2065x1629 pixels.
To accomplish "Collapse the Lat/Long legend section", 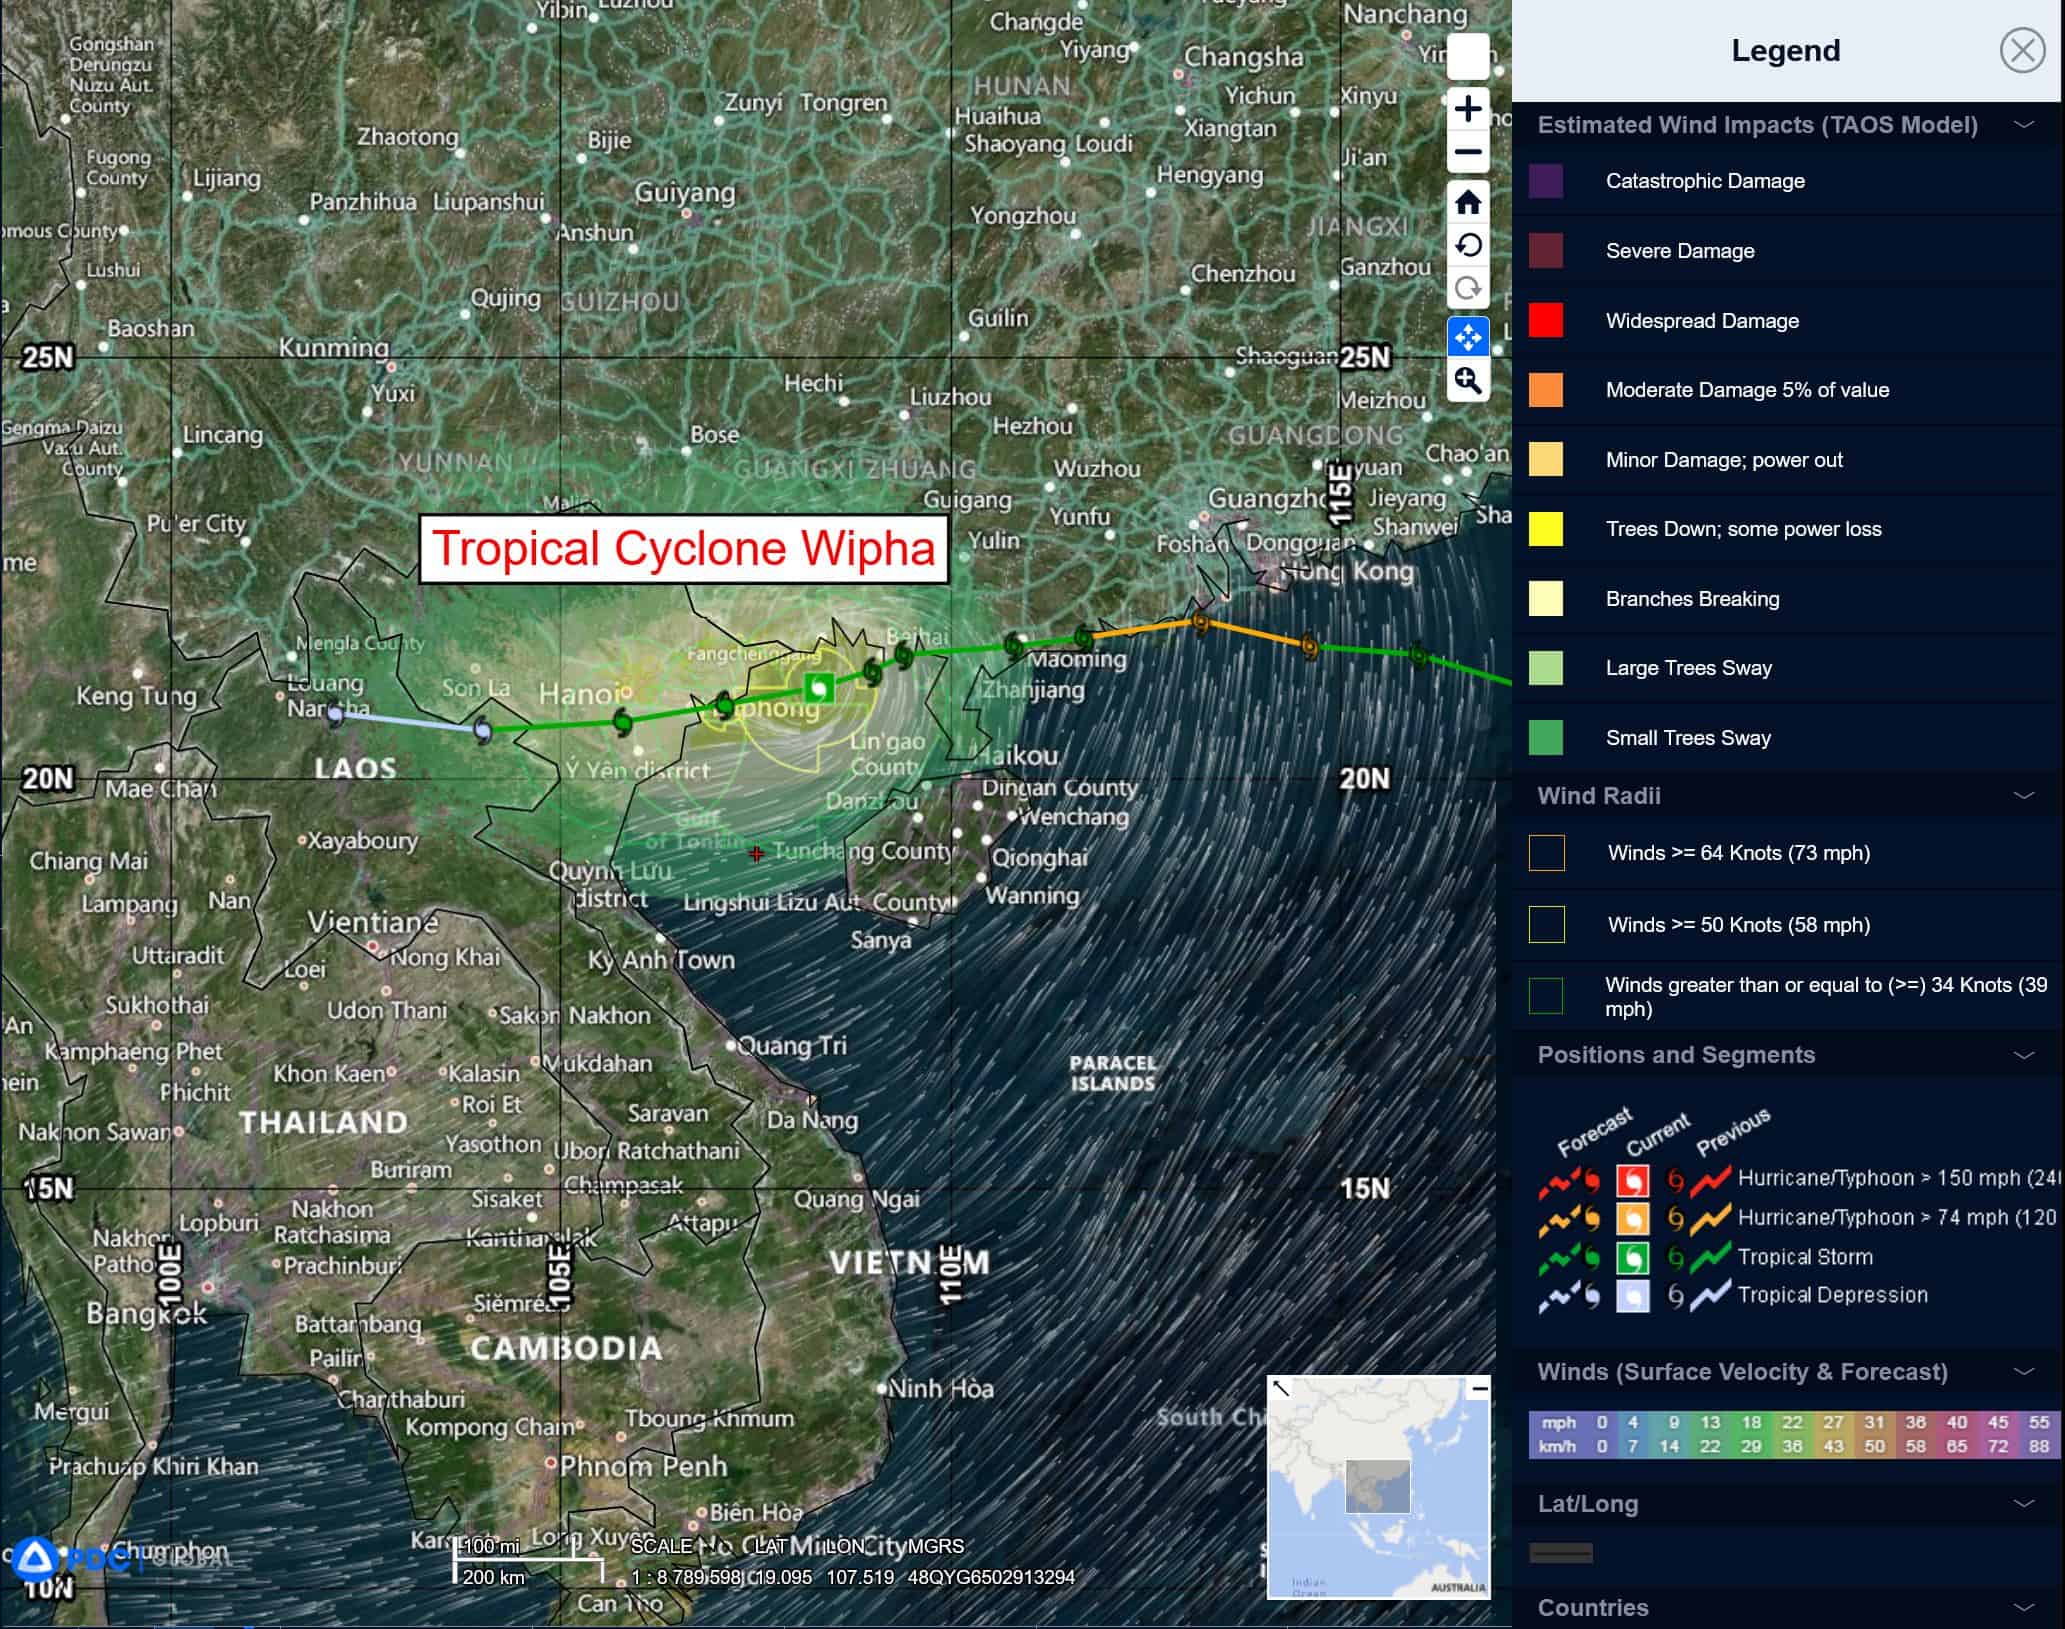I will coord(2023,1504).
